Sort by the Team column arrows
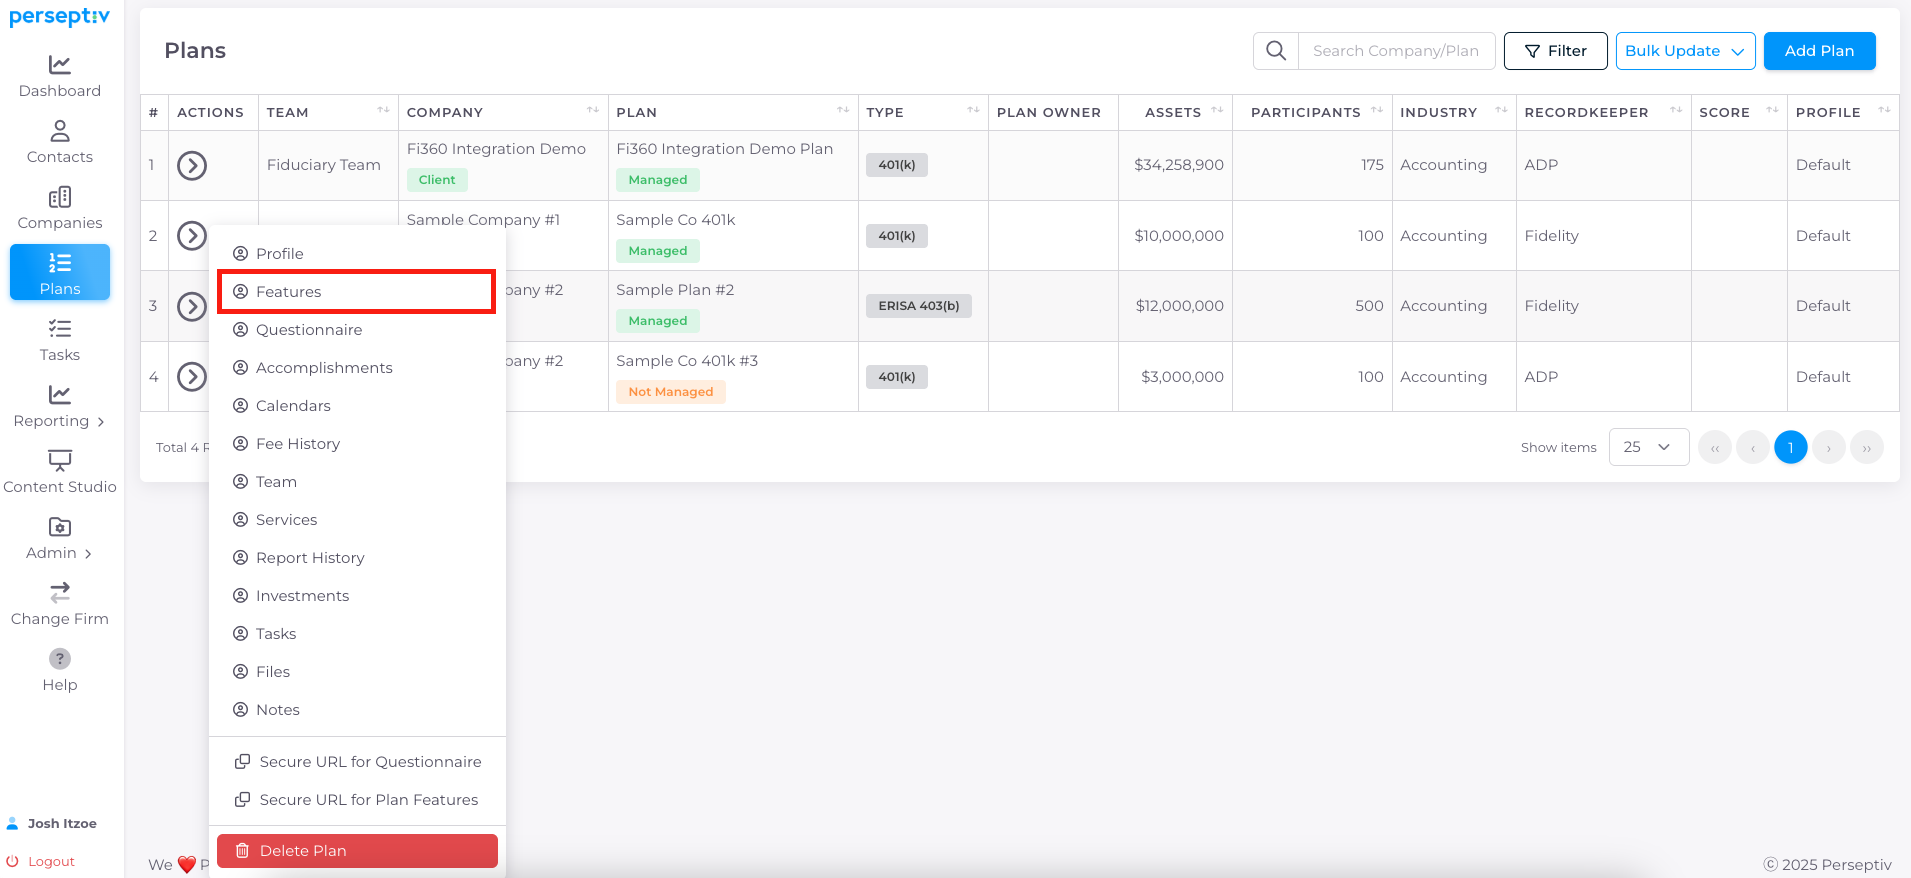Screen dimensions: 1911x878 [x=383, y=111]
